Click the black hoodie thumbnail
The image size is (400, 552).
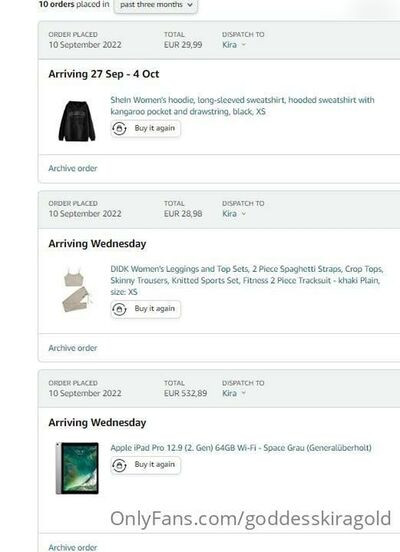click(77, 121)
